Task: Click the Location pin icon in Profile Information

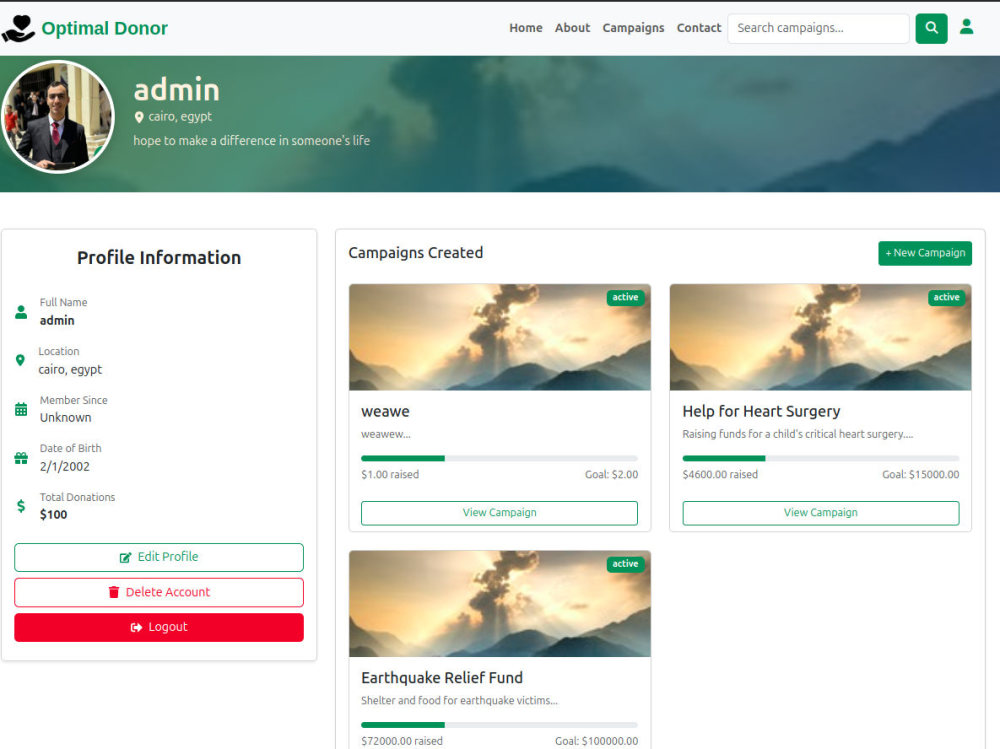Action: pos(20,360)
